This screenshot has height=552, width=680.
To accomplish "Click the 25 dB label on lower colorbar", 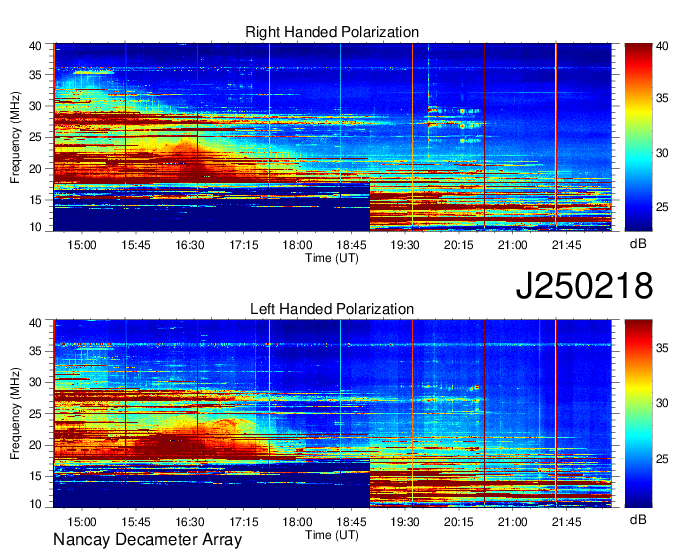I will coord(662,459).
